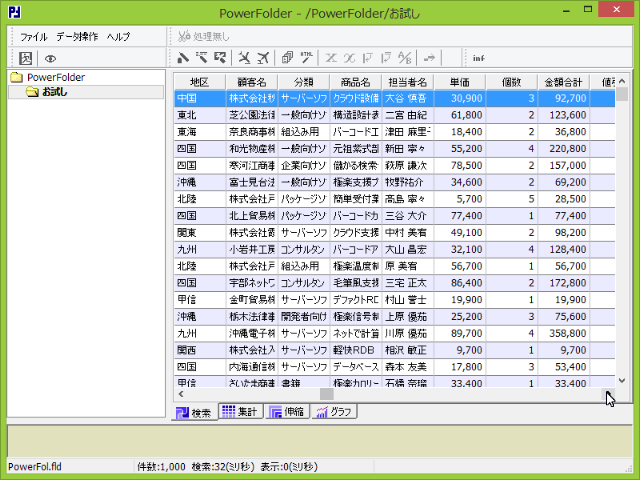Click the framed 図 icon in the left toolbar
The image size is (640, 480).
25,58
